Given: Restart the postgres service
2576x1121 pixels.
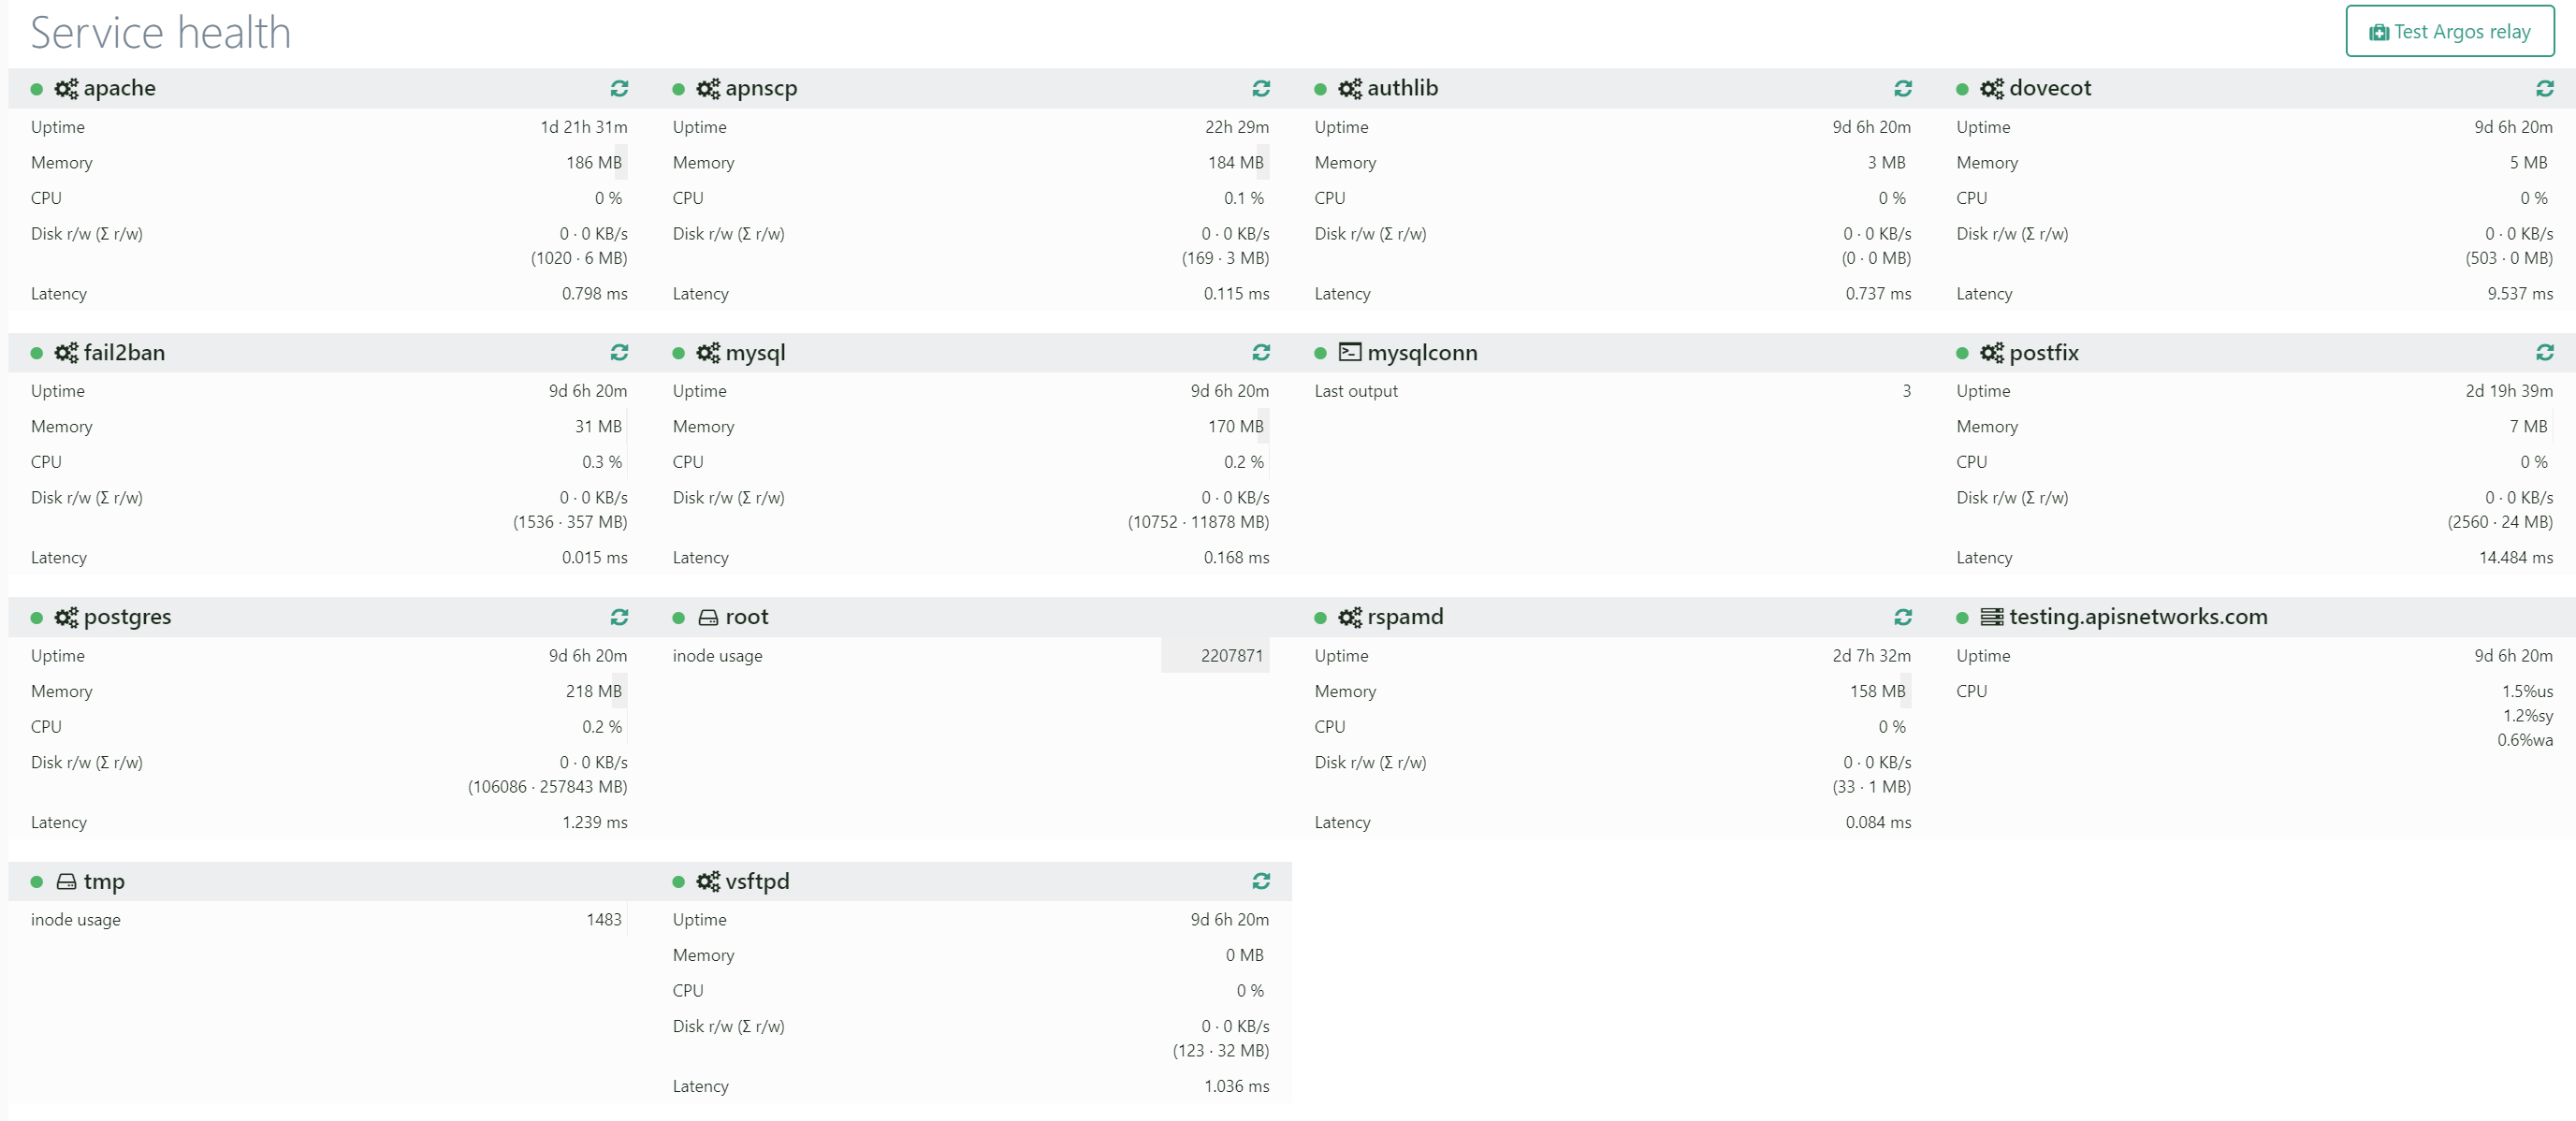Looking at the screenshot, I should [619, 617].
